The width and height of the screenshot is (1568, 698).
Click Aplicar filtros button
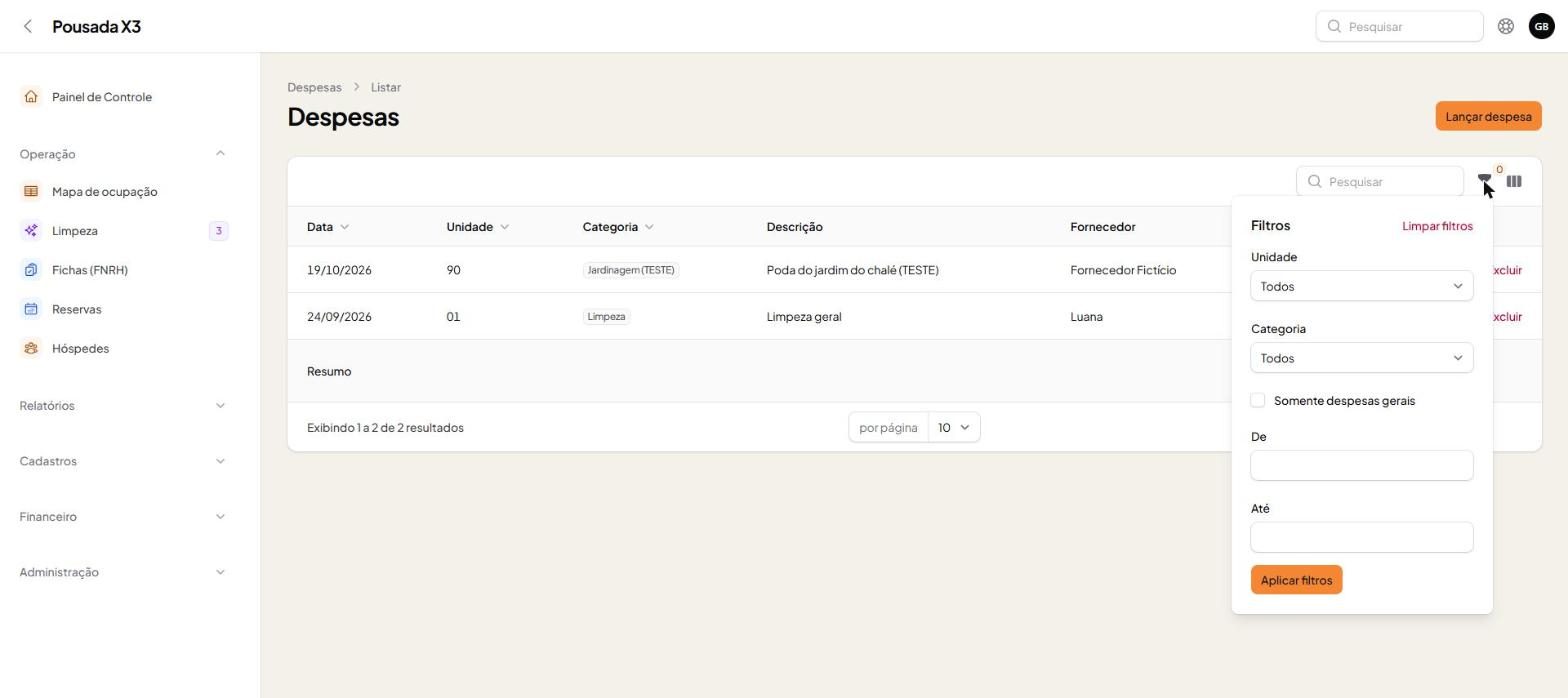[1296, 580]
